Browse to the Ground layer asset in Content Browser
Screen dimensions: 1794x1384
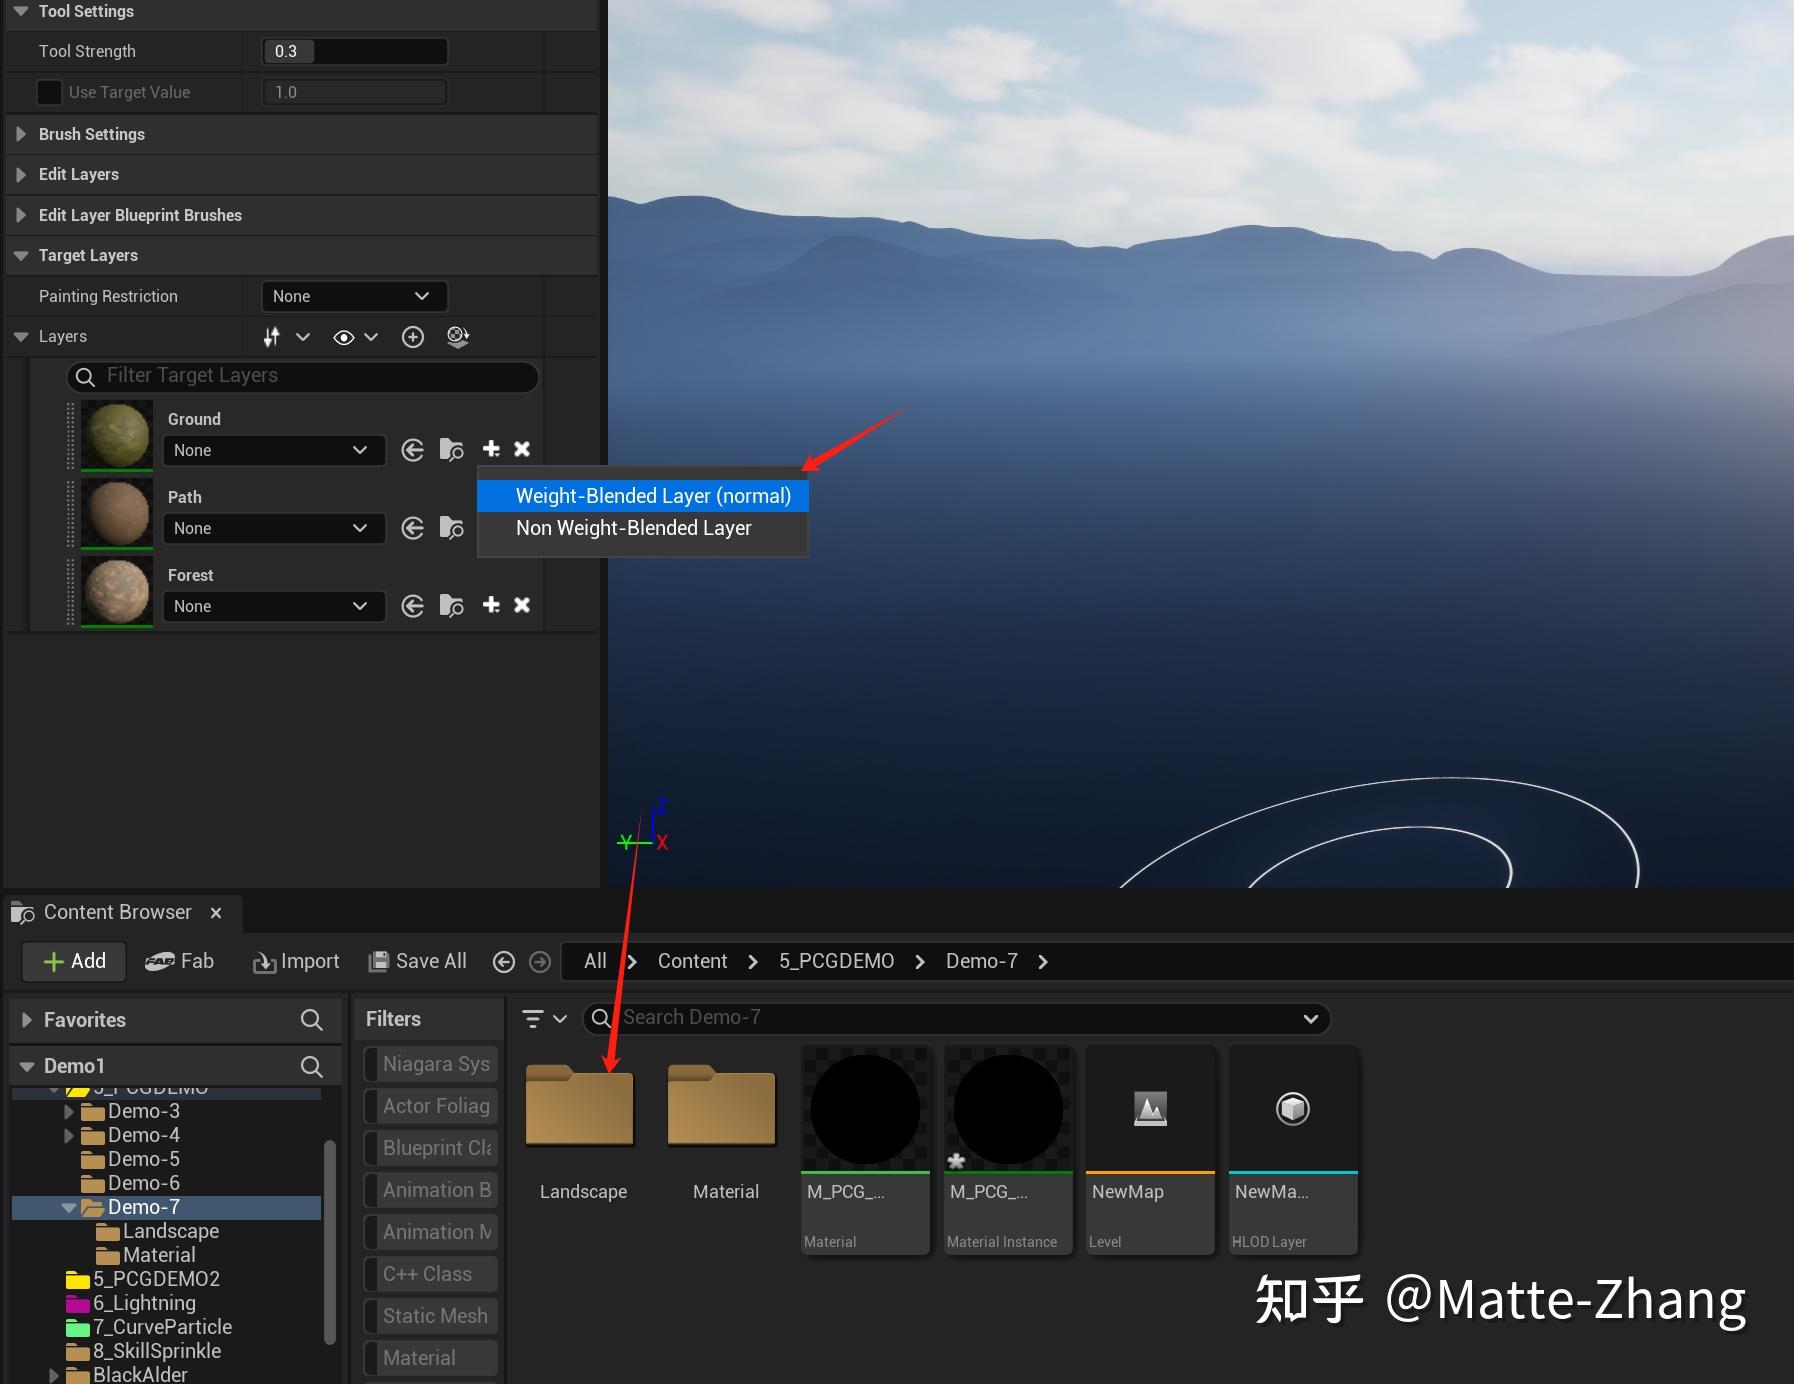tap(451, 449)
